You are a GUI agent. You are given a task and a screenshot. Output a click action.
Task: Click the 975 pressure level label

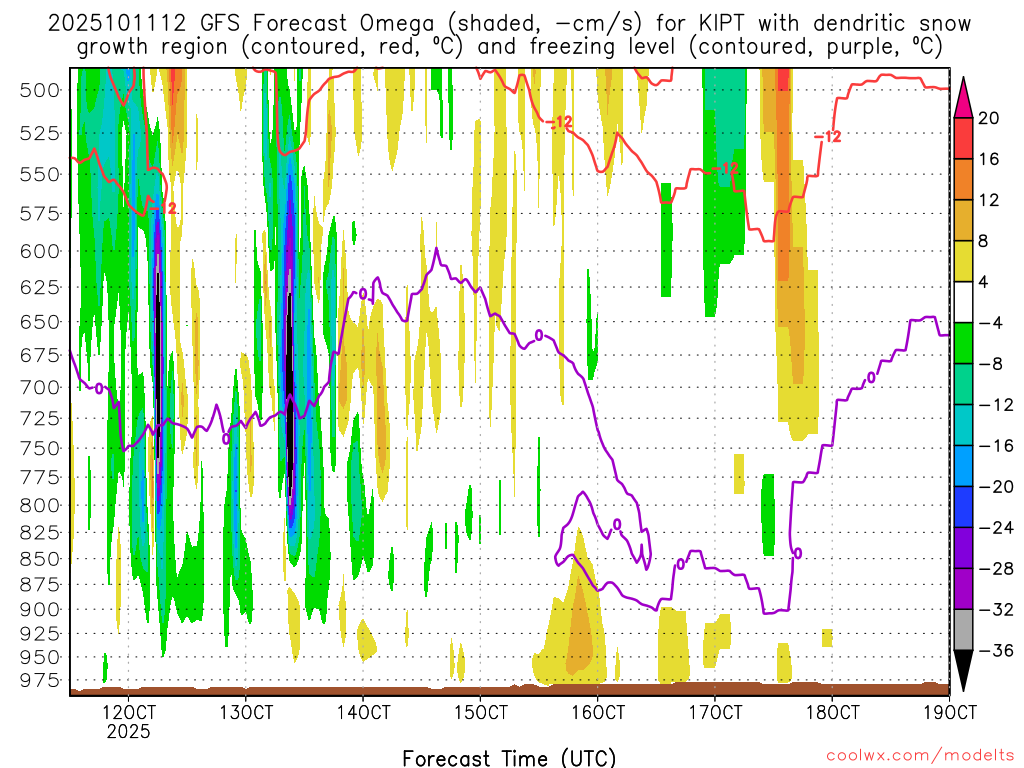(x=40, y=680)
